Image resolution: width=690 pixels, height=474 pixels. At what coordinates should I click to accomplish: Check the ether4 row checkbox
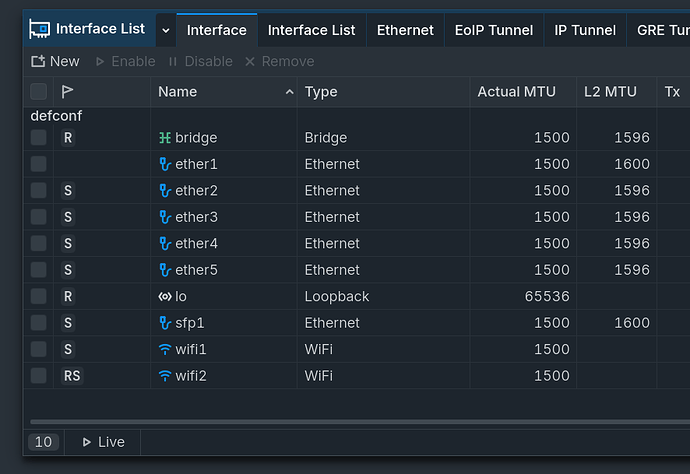(x=39, y=243)
